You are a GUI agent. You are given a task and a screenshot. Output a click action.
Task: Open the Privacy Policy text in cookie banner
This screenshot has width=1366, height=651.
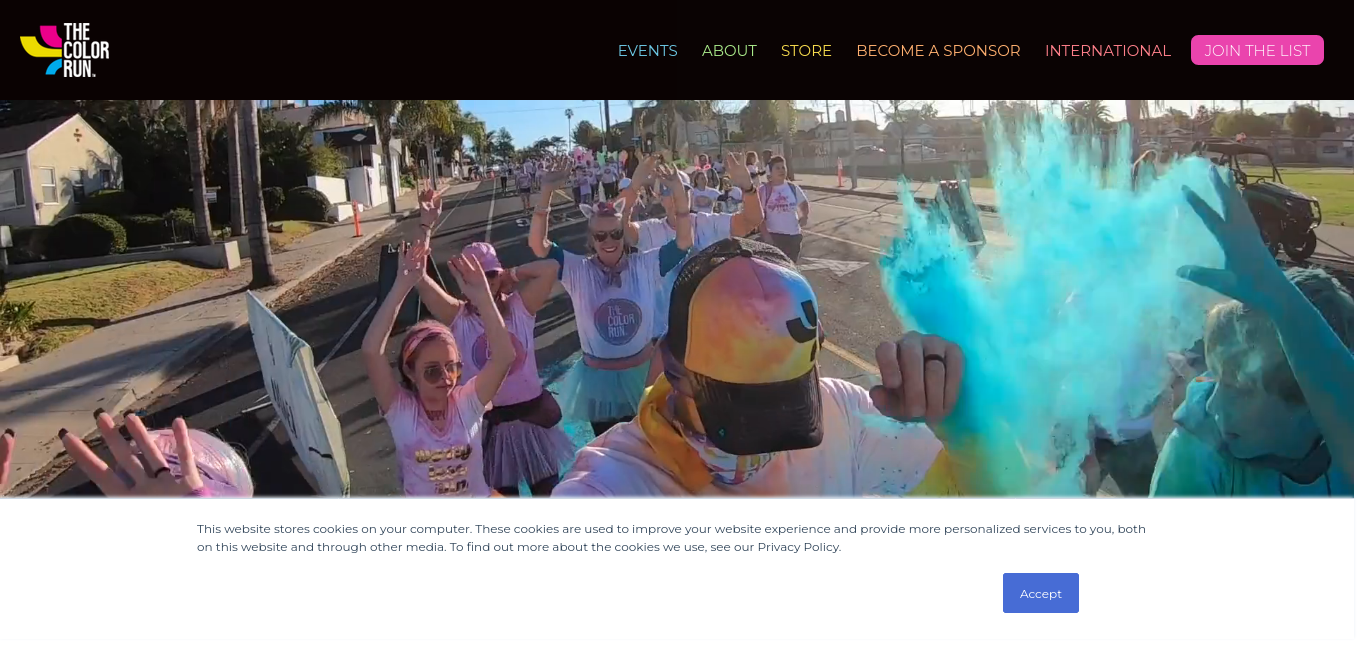tap(798, 547)
